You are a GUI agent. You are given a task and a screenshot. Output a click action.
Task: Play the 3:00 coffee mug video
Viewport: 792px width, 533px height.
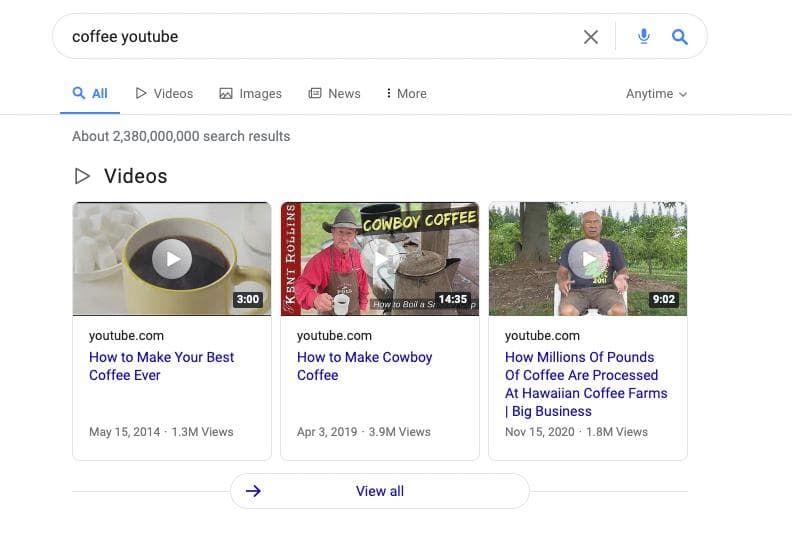(x=172, y=259)
